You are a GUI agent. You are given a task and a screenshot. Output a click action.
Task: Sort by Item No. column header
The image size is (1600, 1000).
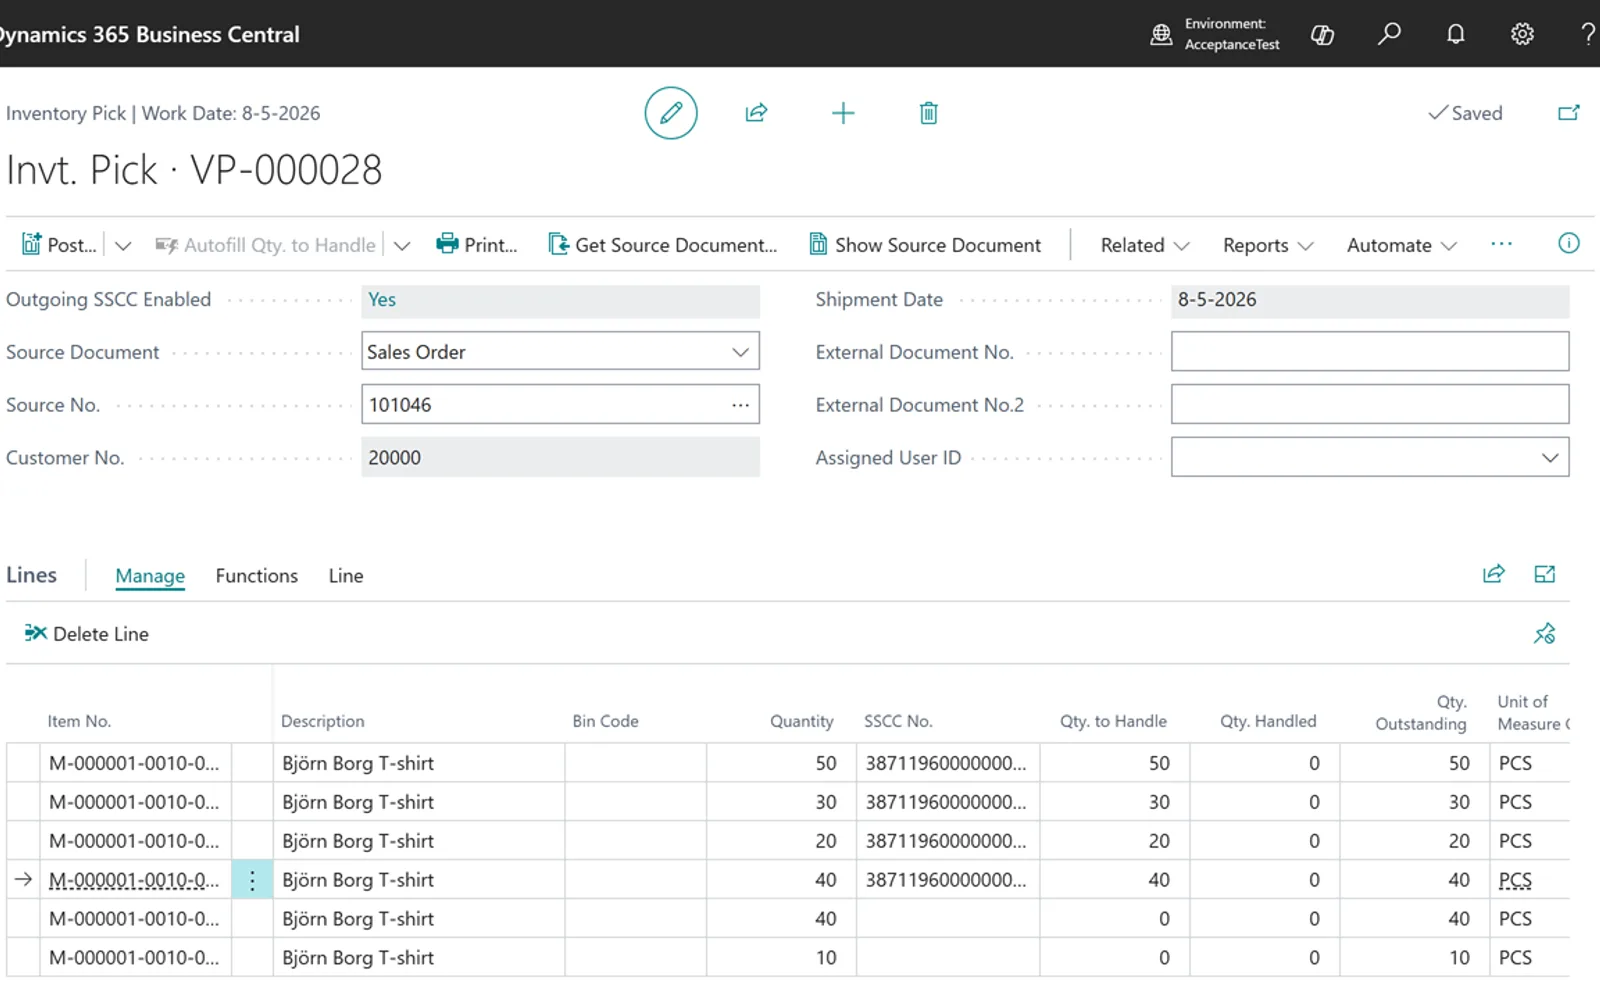tap(79, 721)
